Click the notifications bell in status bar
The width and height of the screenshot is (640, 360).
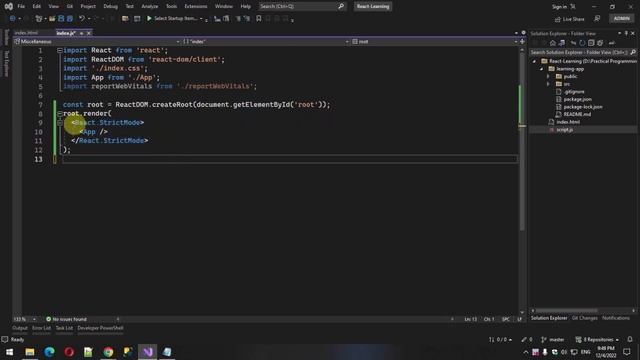[x=630, y=339]
